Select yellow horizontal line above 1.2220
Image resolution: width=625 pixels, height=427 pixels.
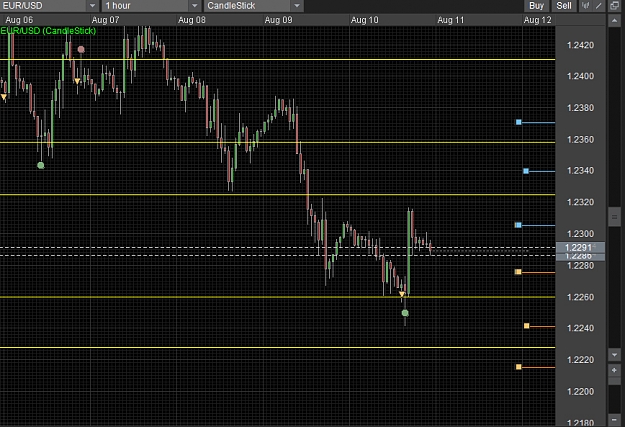(x=277, y=347)
